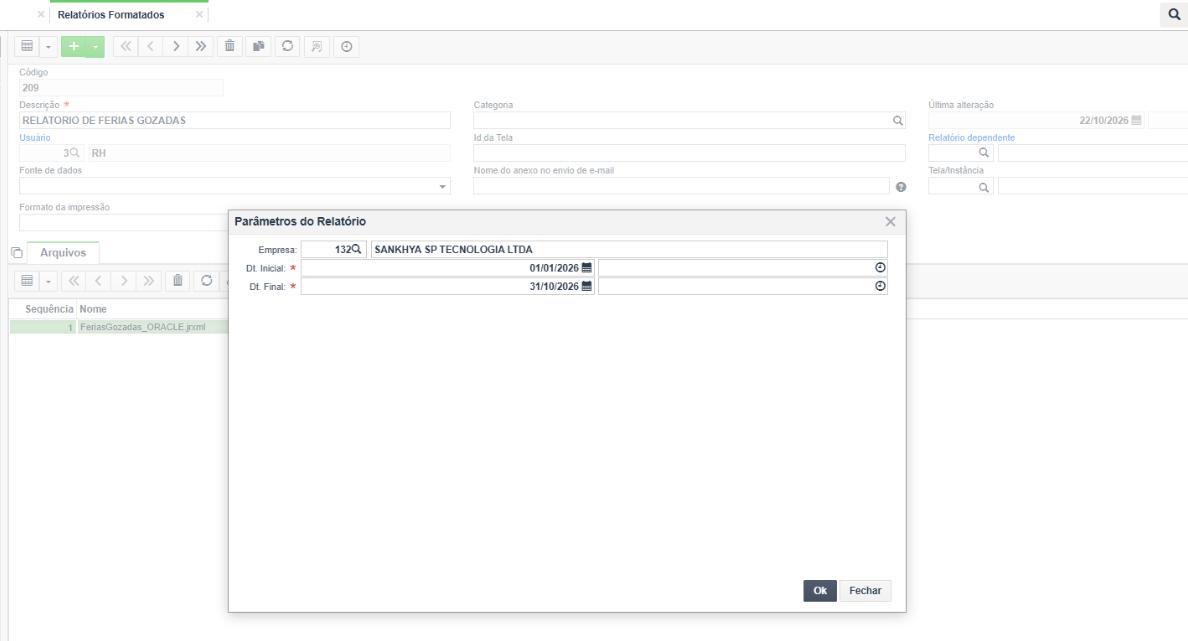
Task: Open the Relatório dependente lookup magnifier
Action: [983, 153]
